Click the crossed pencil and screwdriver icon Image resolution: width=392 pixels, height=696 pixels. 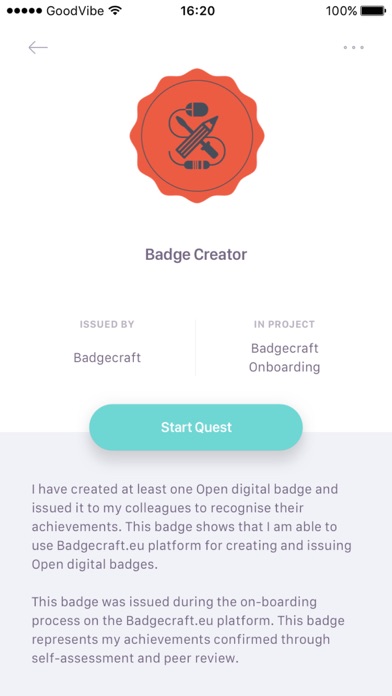(x=198, y=136)
